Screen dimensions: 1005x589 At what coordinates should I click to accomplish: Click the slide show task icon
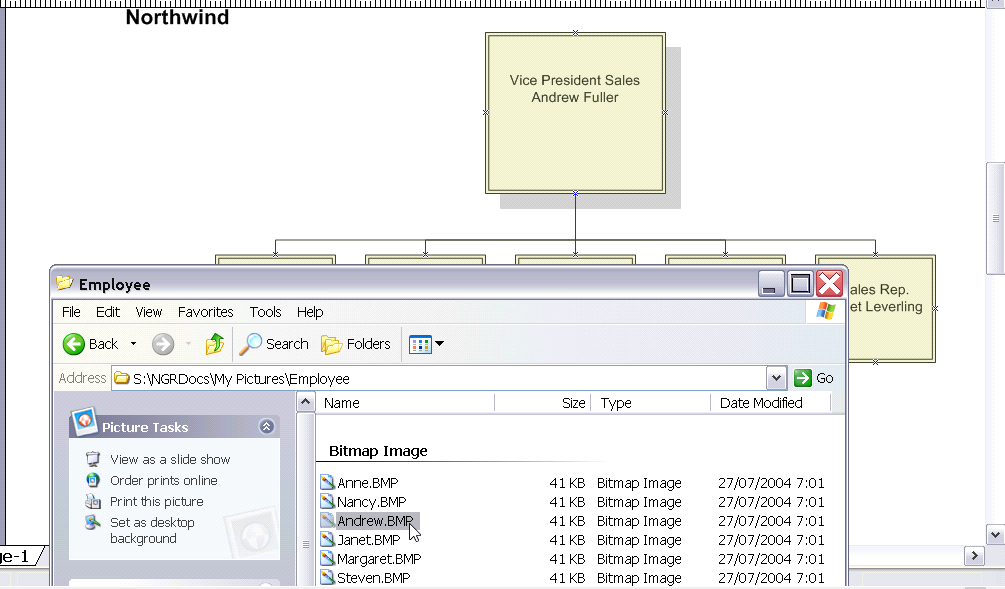93,459
